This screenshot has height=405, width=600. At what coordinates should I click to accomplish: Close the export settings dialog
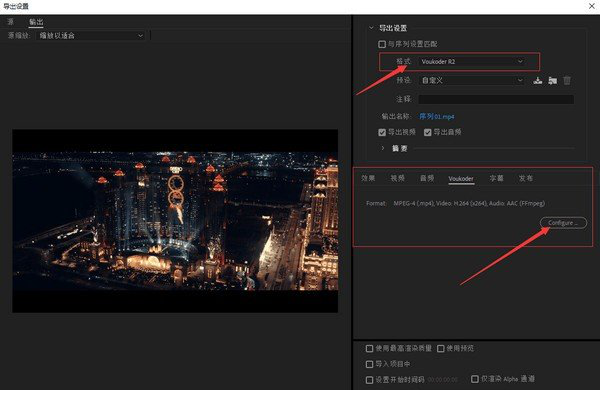pyautogui.click(x=592, y=6)
